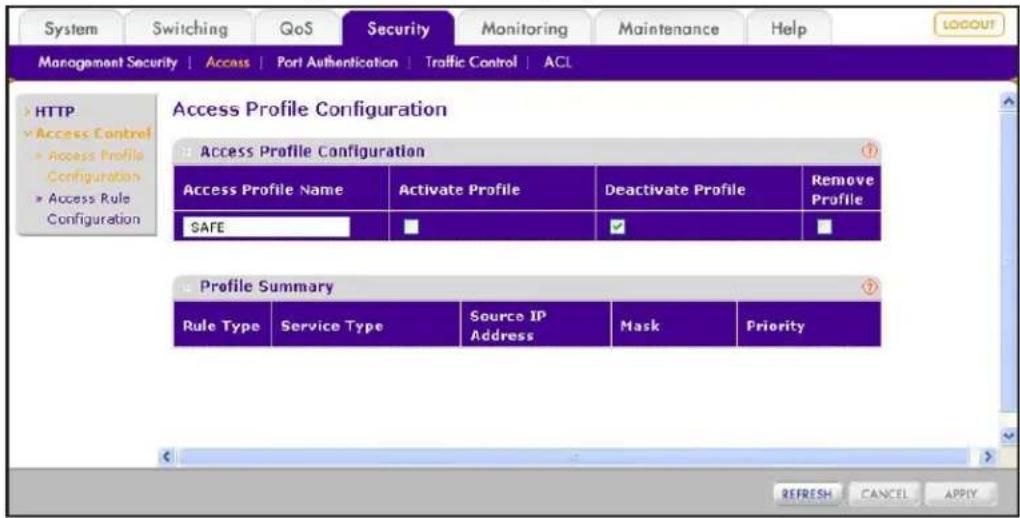This screenshot has width=1020, height=518.
Task: Click the APPLY button
Action: pos(961,494)
